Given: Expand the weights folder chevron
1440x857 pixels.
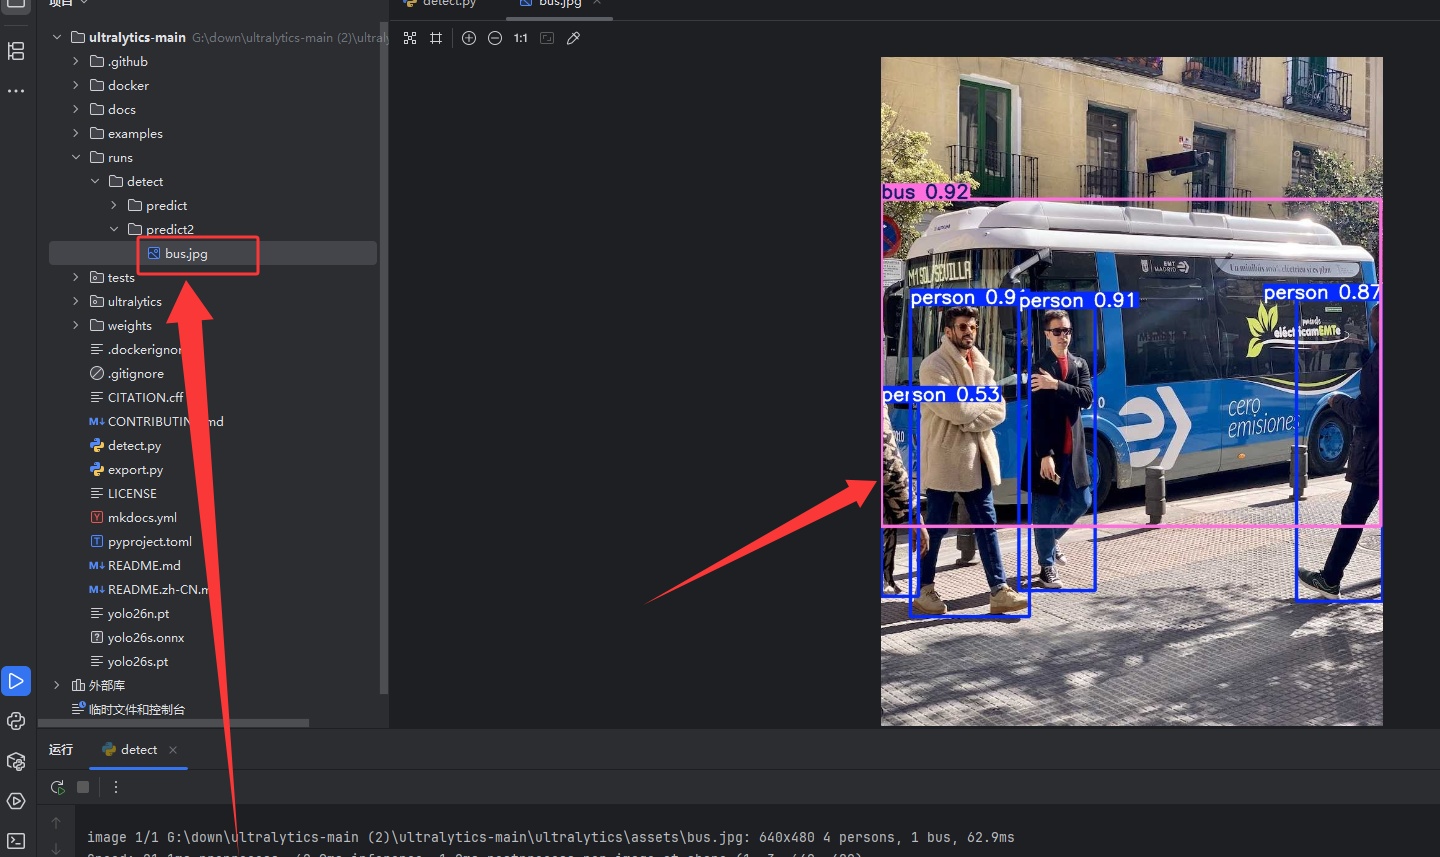Looking at the screenshot, I should 76,325.
